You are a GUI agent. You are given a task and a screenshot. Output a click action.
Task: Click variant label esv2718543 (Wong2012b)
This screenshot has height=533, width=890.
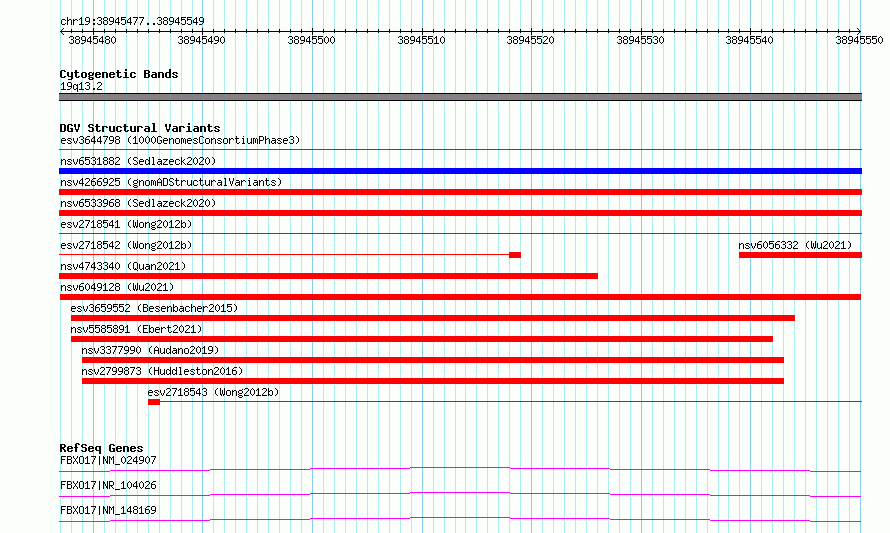click(213, 392)
